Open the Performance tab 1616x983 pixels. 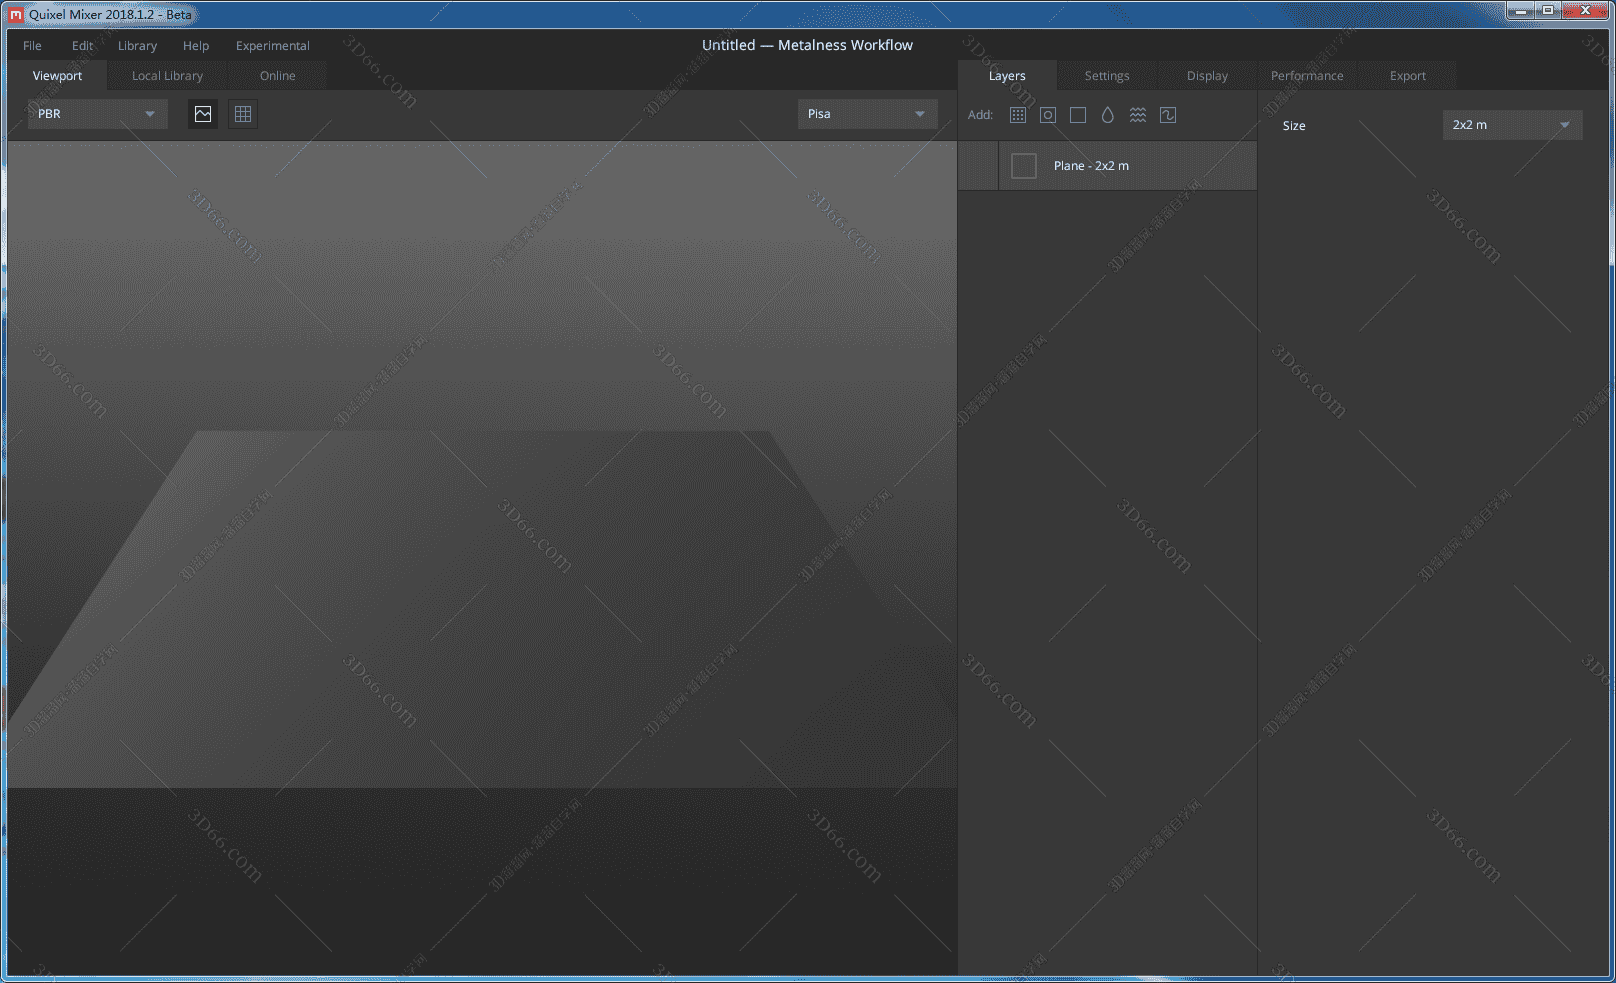tap(1307, 76)
